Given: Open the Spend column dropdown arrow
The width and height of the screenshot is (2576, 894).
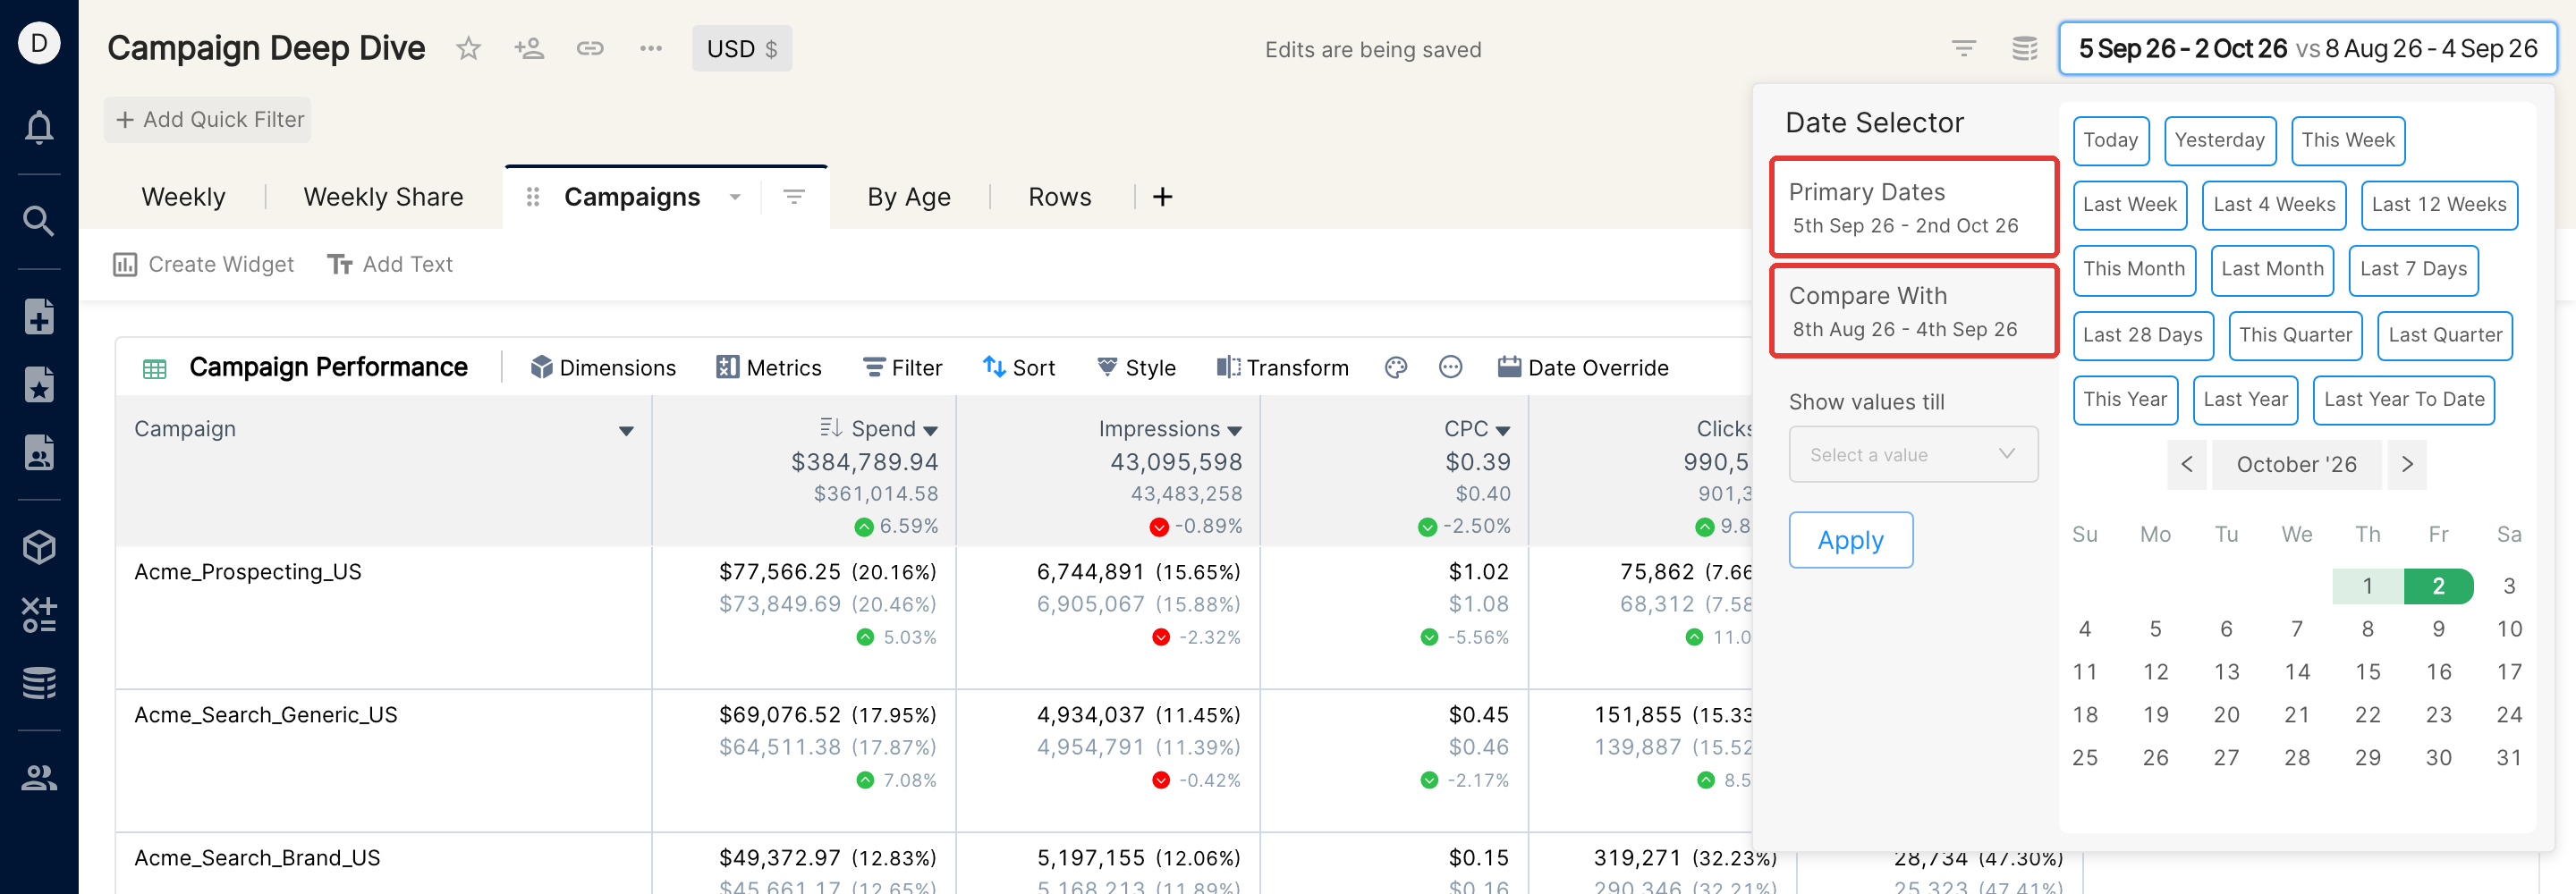Looking at the screenshot, I should 931,431.
